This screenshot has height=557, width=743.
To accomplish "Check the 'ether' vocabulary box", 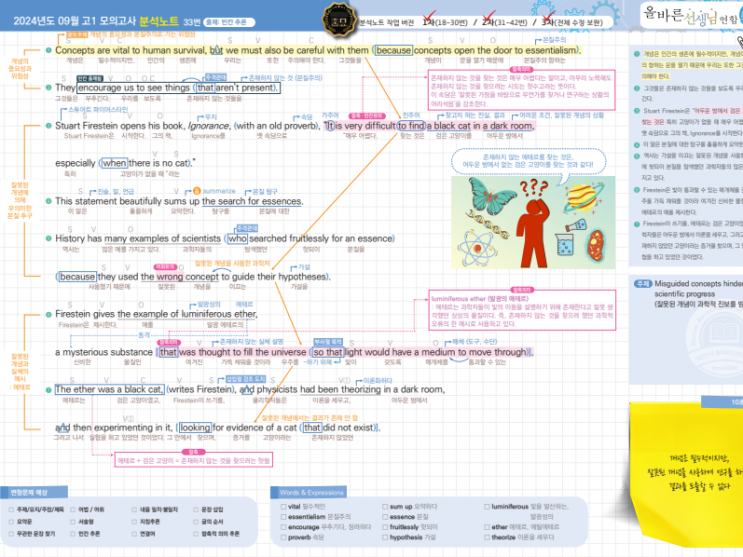I will pos(487,527).
